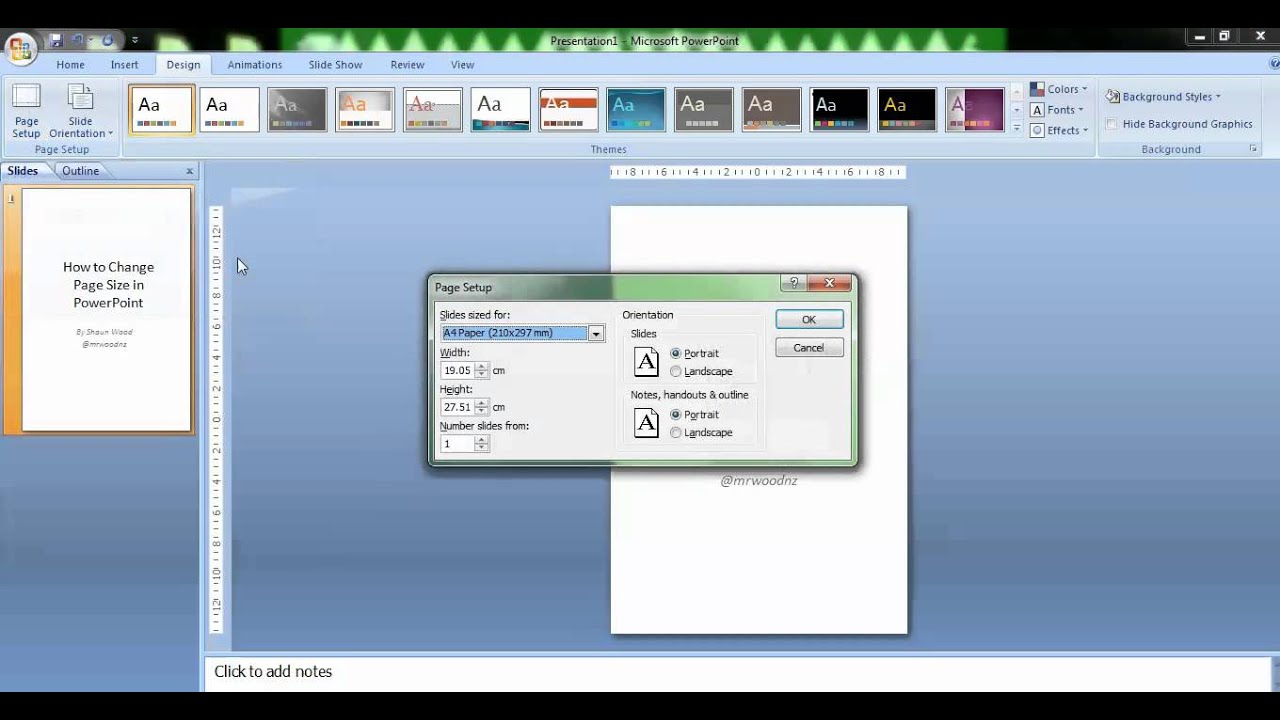Open the theme Colors dropdown
1280x720 pixels.
click(x=1059, y=89)
